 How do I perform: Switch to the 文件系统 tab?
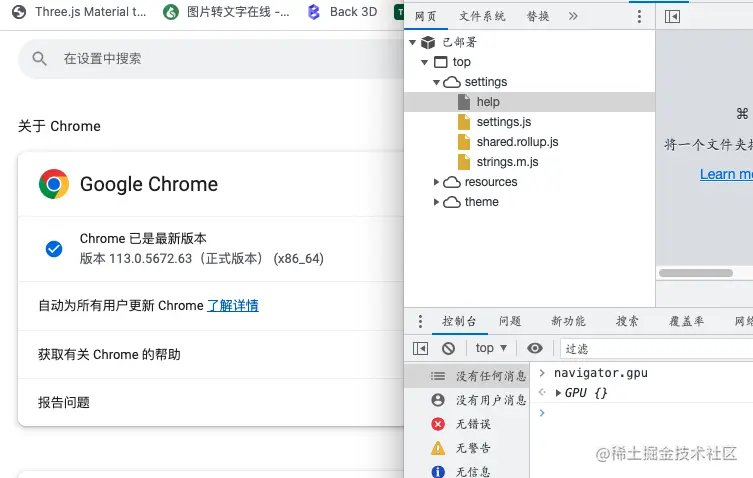pos(482,17)
